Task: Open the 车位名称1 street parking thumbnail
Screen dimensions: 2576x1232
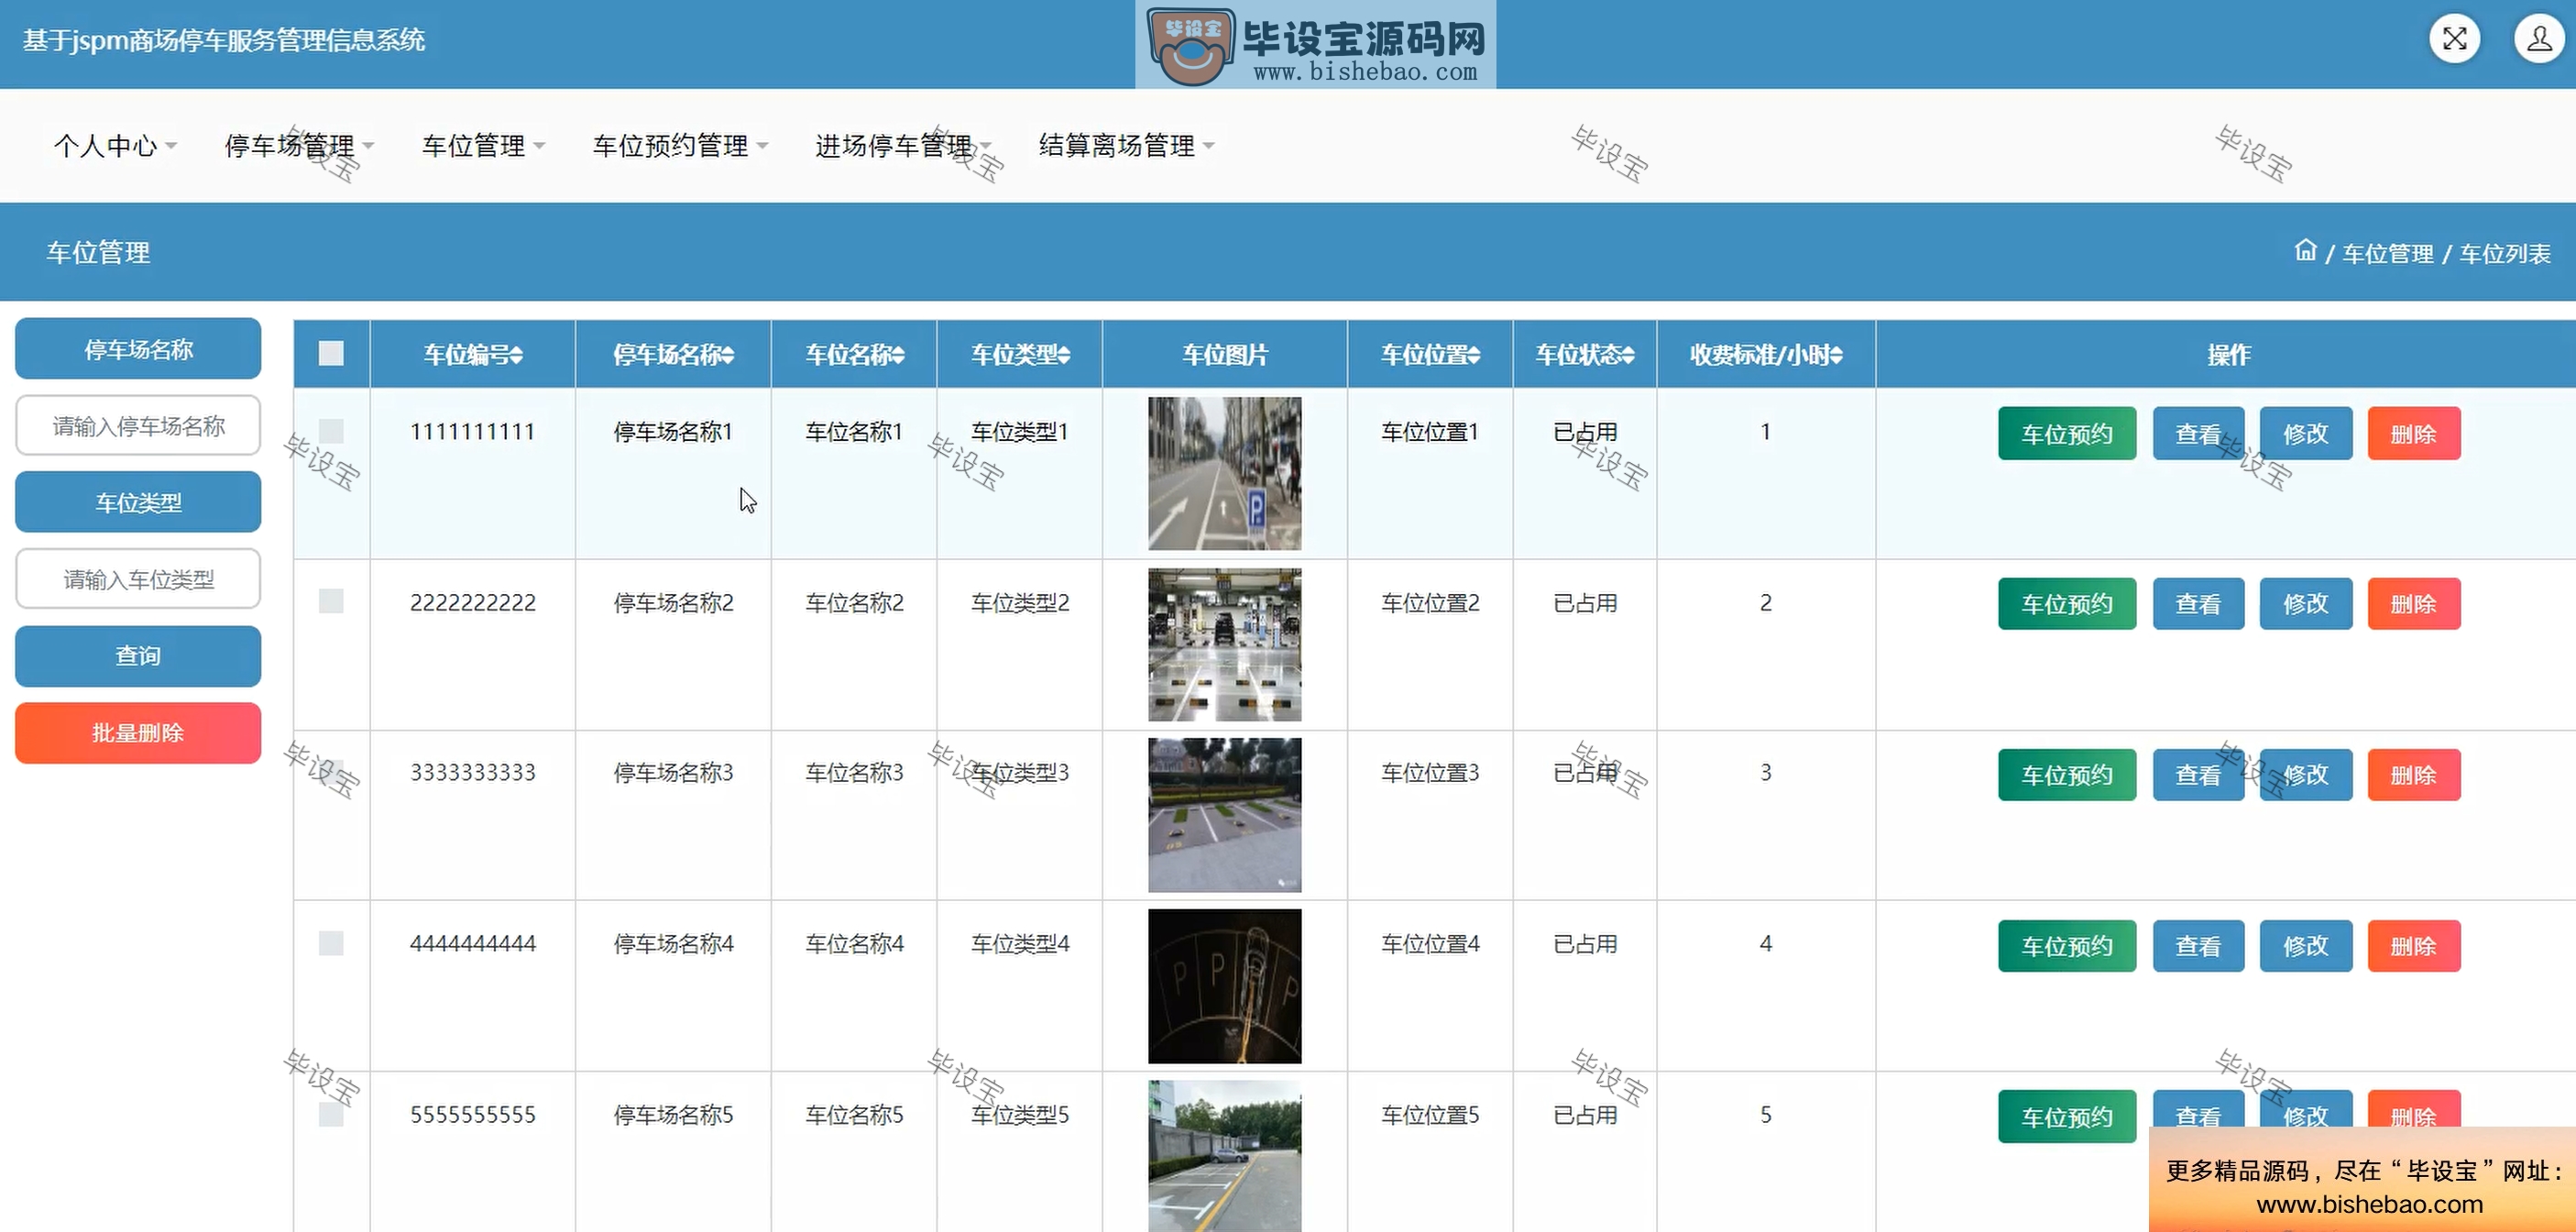Action: 1225,473
